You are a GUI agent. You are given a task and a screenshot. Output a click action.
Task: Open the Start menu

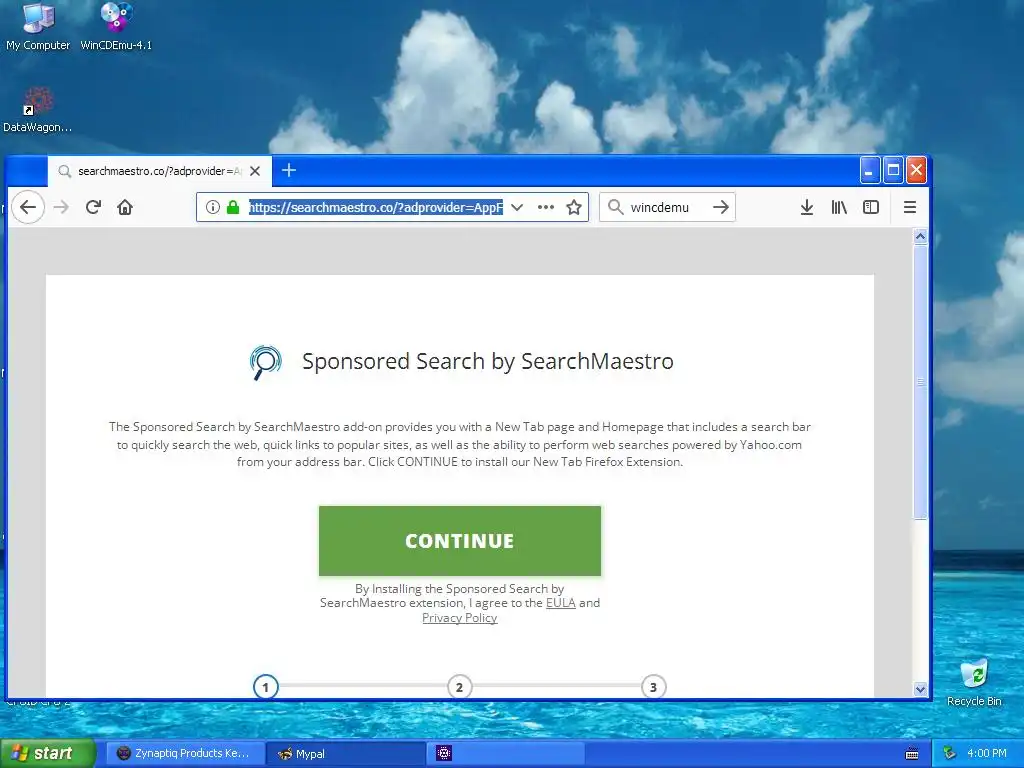tap(47, 754)
